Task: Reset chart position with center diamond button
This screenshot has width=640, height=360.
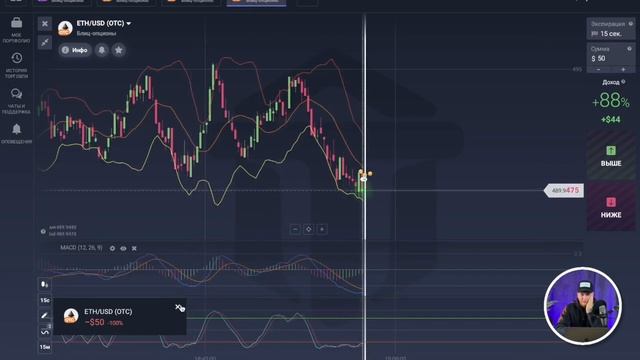Action: coord(309,229)
